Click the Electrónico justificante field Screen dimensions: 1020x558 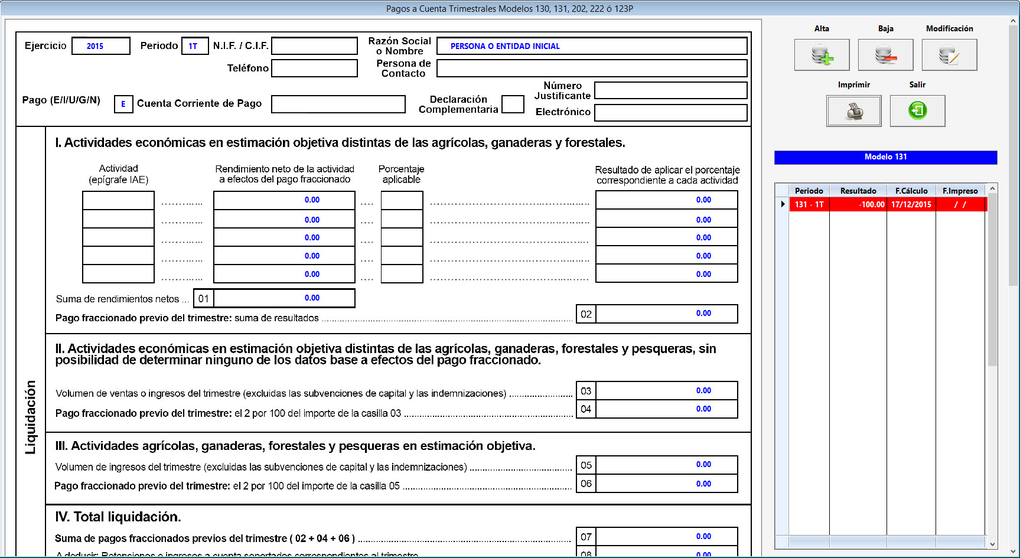(671, 113)
